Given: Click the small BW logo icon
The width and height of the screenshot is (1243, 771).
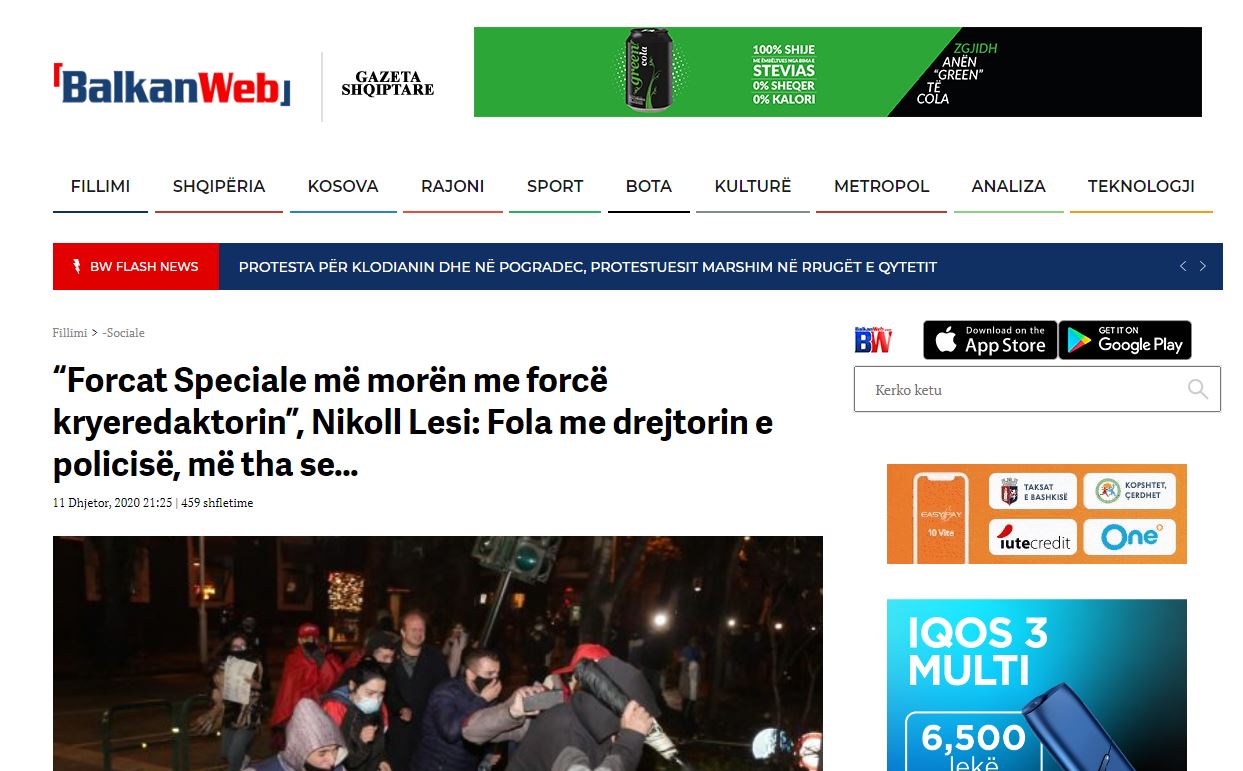Looking at the screenshot, I should pos(873,339).
